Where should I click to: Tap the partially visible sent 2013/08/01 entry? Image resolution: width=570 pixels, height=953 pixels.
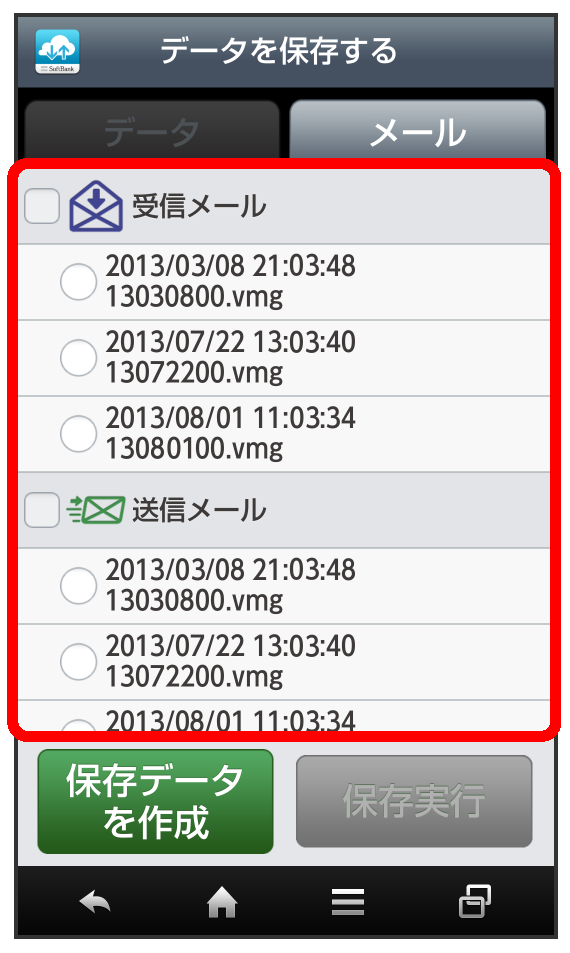point(284,716)
